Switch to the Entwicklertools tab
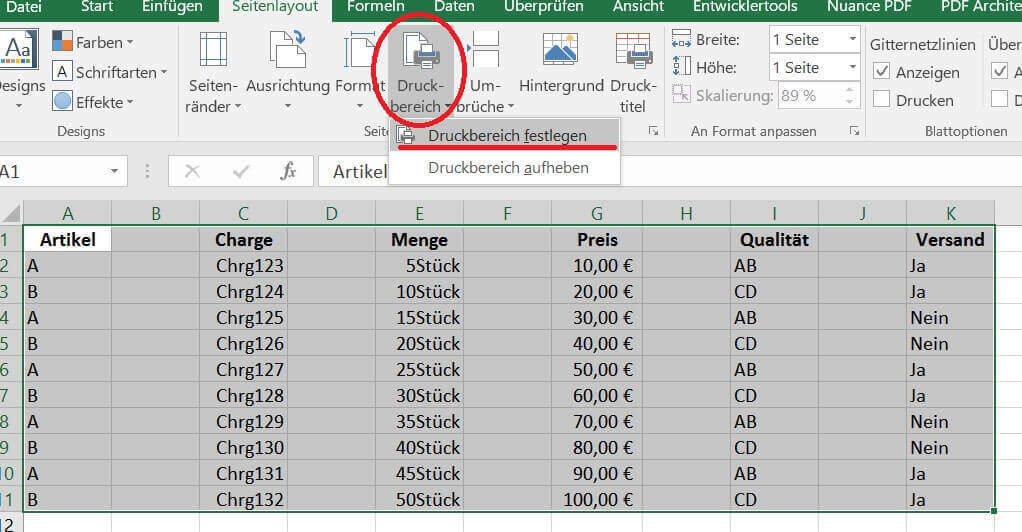The image size is (1022, 532). point(745,7)
